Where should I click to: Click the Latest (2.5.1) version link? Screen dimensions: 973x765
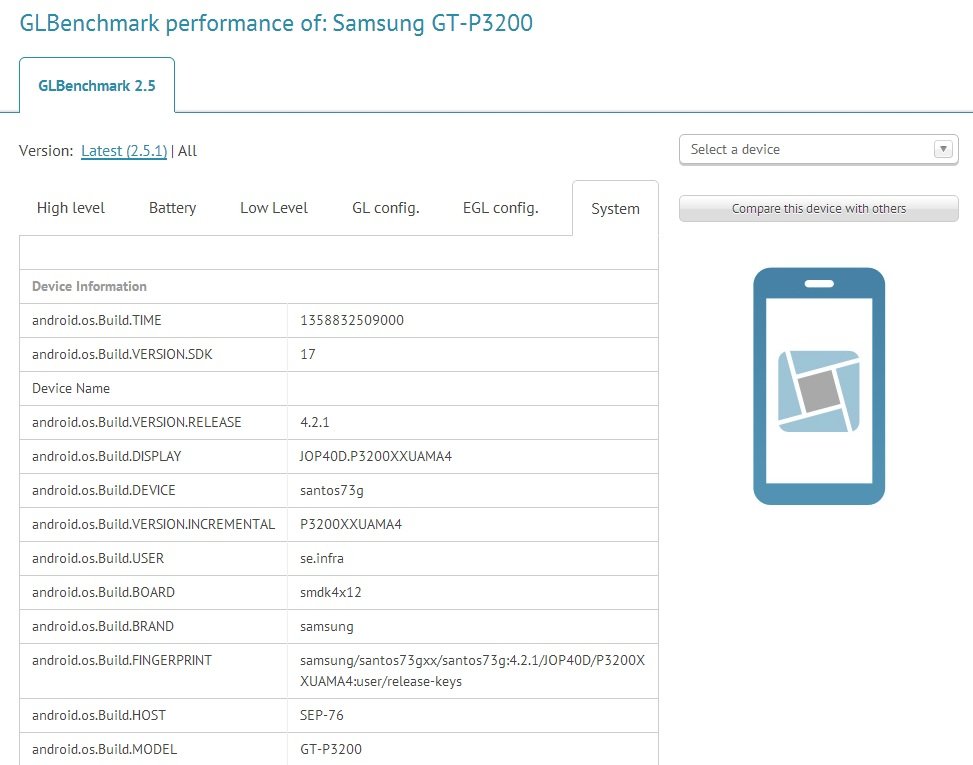click(x=124, y=151)
